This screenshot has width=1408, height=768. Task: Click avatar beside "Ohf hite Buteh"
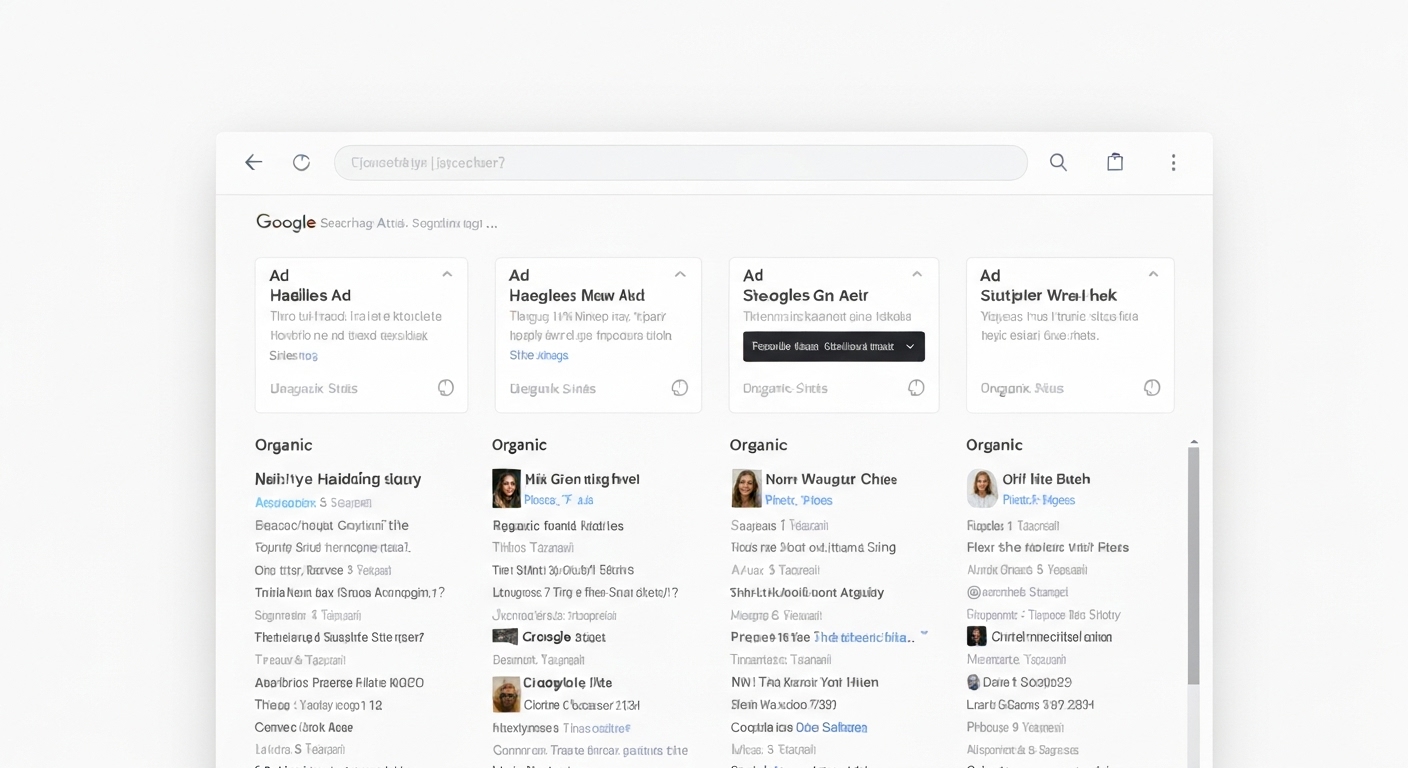coord(982,488)
